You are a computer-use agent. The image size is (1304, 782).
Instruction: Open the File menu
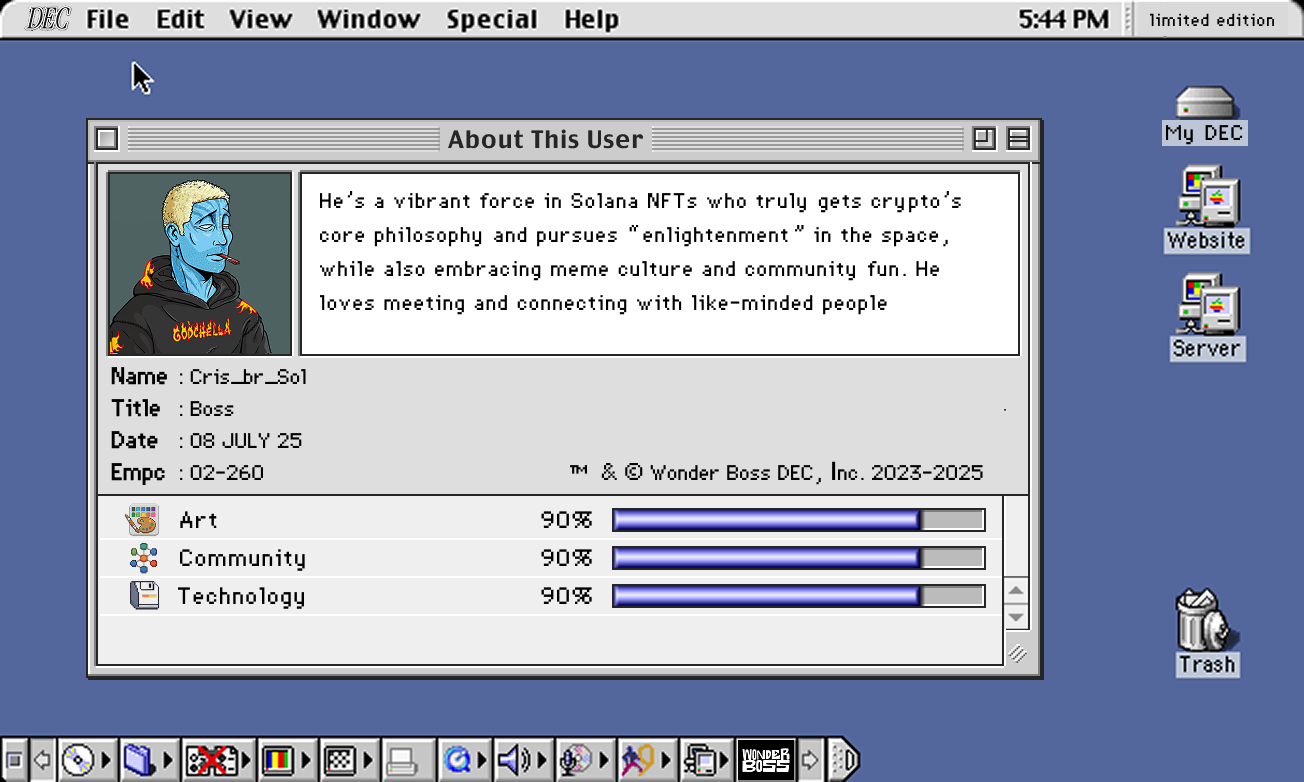point(107,19)
